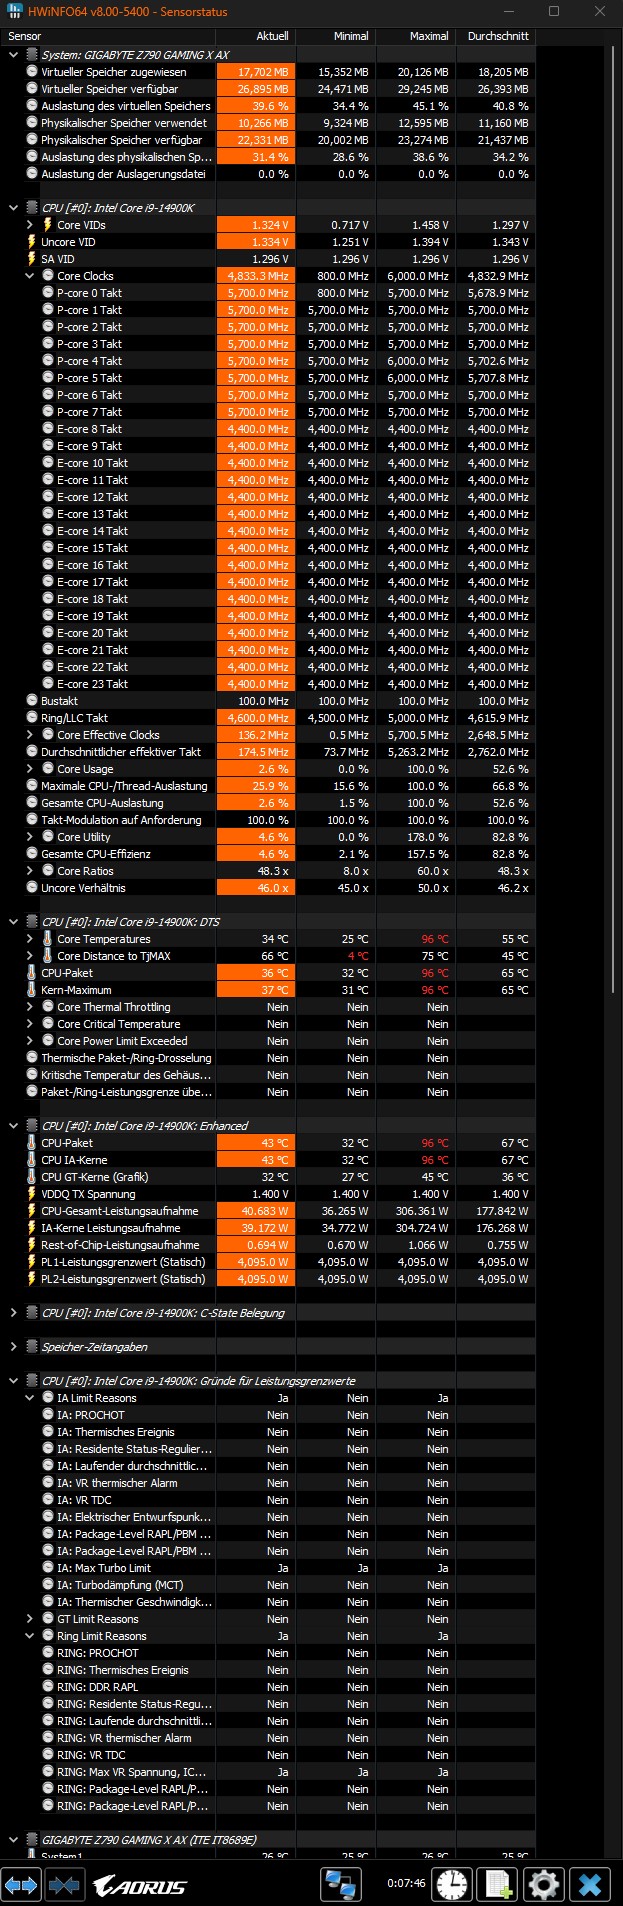Click the lightning icon beside CPU-Gesamt-Leistungsaufnahme
This screenshot has width=623, height=1906.
(x=31, y=1211)
